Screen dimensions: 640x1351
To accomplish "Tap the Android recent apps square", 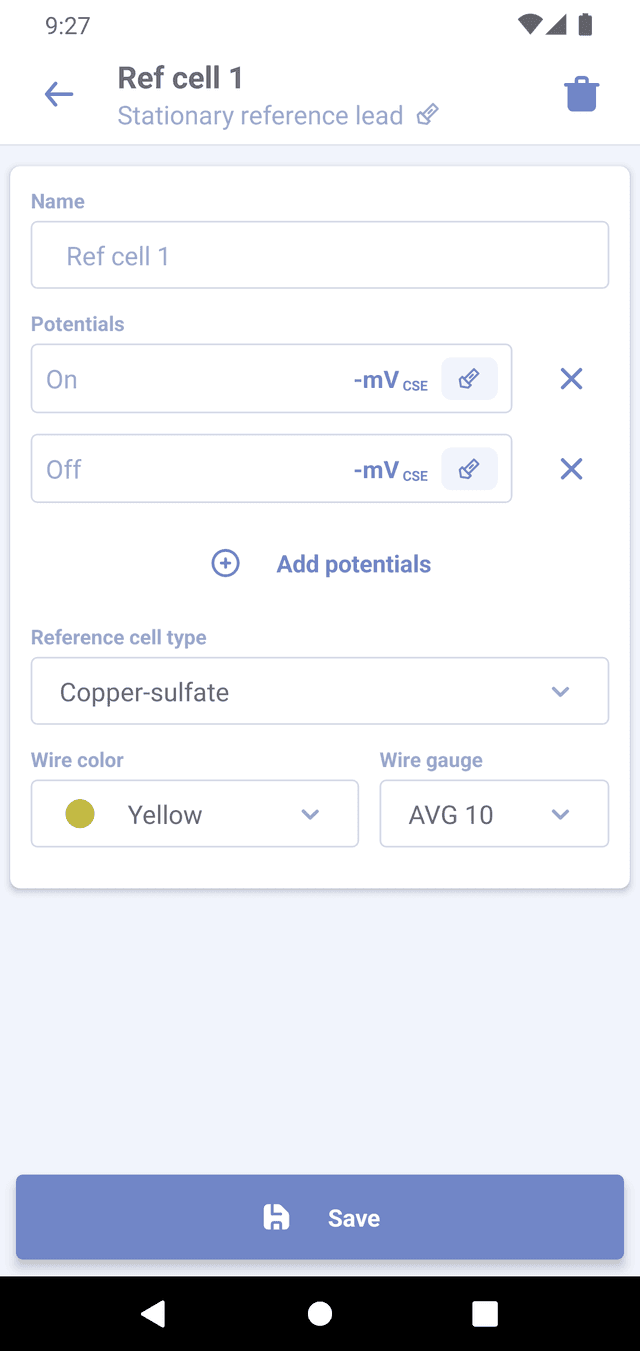I will pyautogui.click(x=485, y=1313).
